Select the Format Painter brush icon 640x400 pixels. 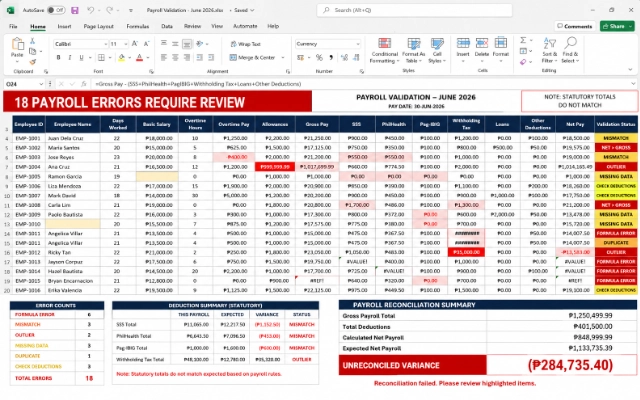tap(33, 62)
